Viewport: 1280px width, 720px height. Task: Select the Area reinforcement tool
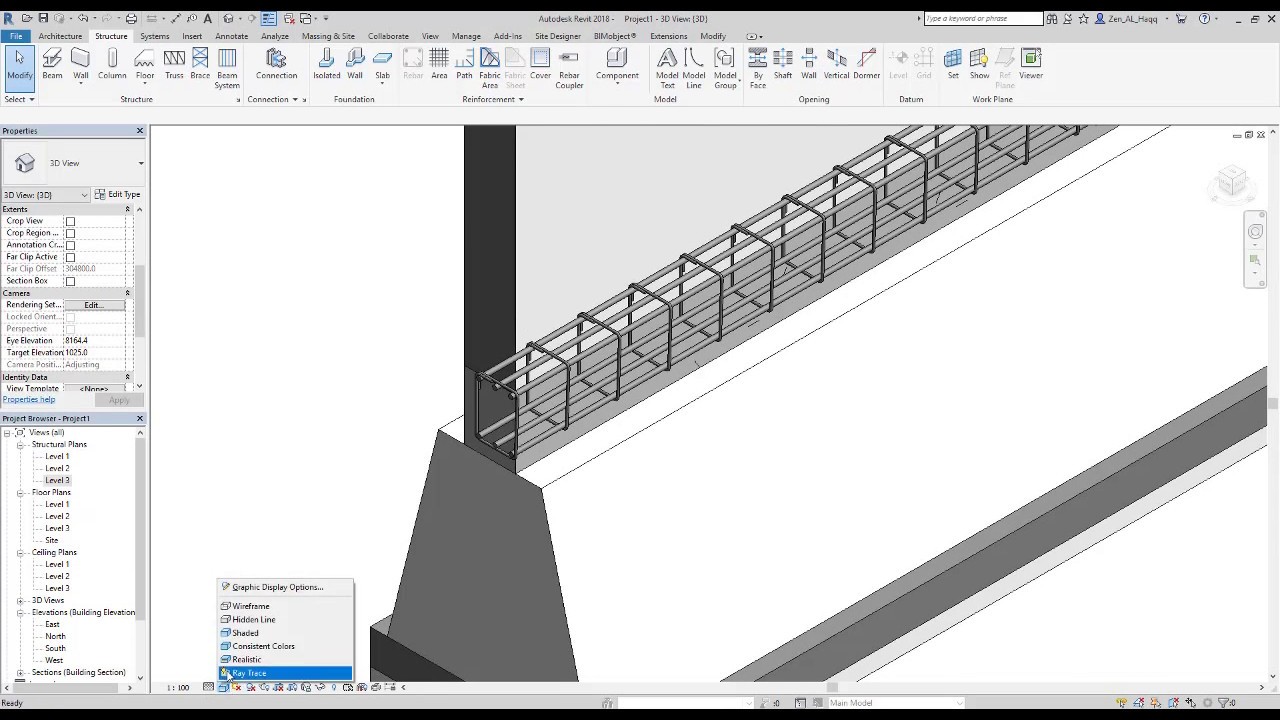(439, 65)
